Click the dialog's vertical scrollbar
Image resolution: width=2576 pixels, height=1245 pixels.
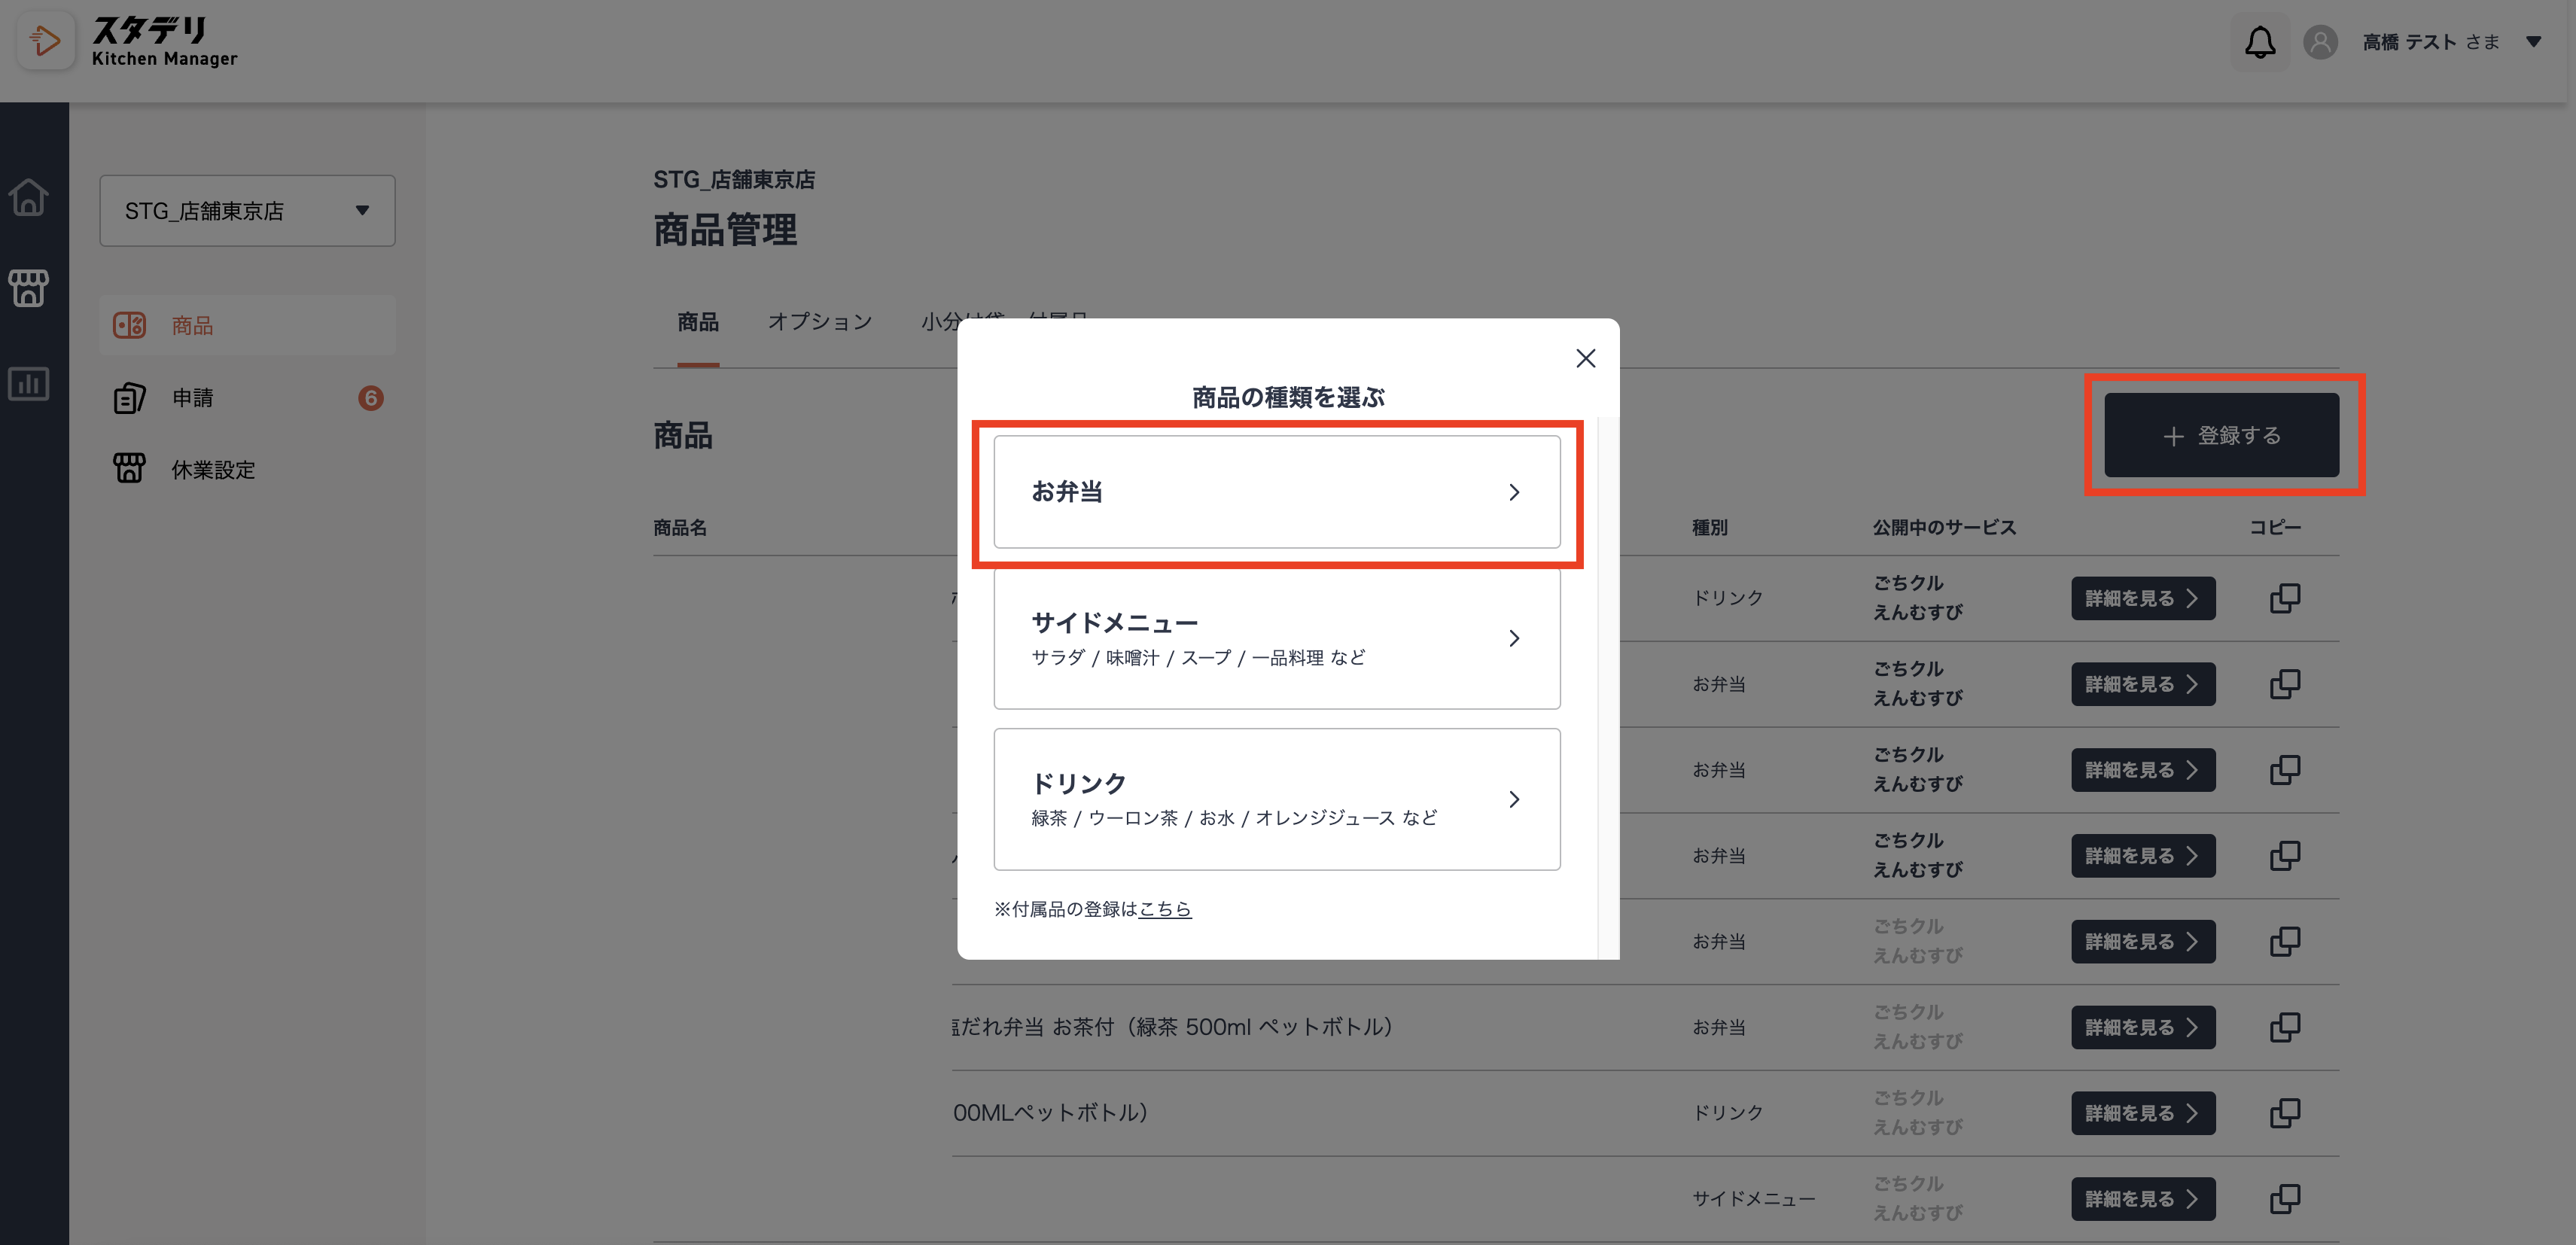[1608, 688]
